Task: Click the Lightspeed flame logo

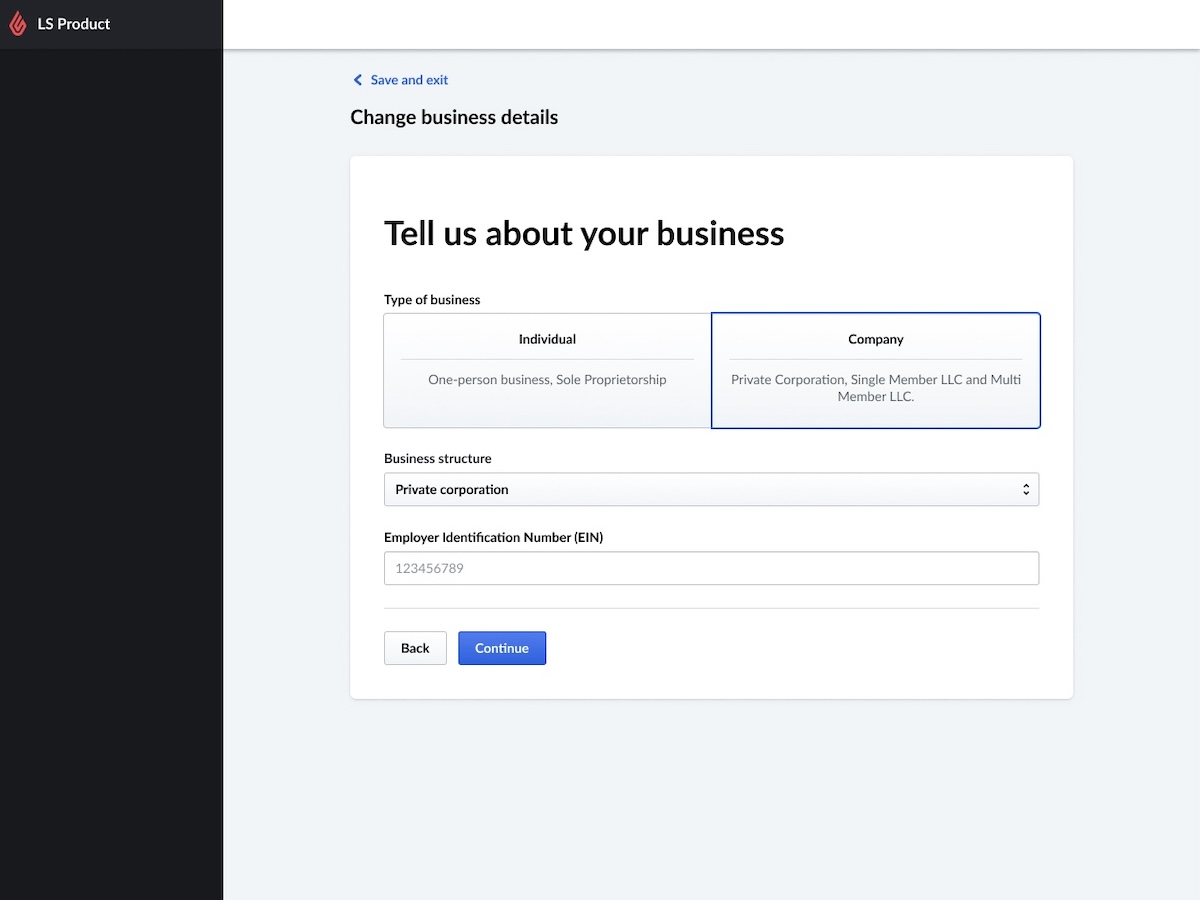Action: (16, 23)
